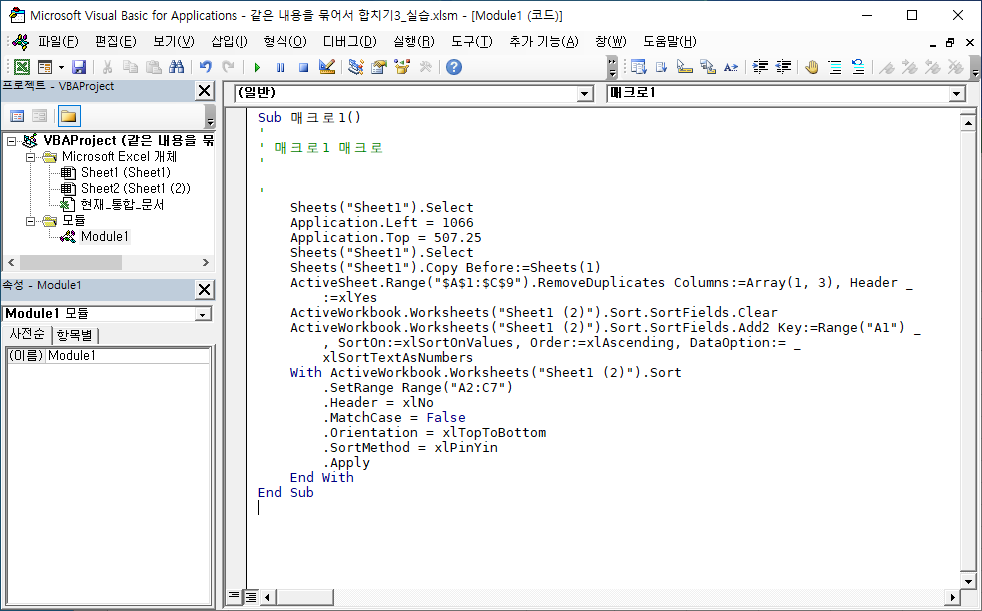This screenshot has height=611, width=982.
Task: Click the Insert UserForm toolbar icon
Action: pos(44,67)
